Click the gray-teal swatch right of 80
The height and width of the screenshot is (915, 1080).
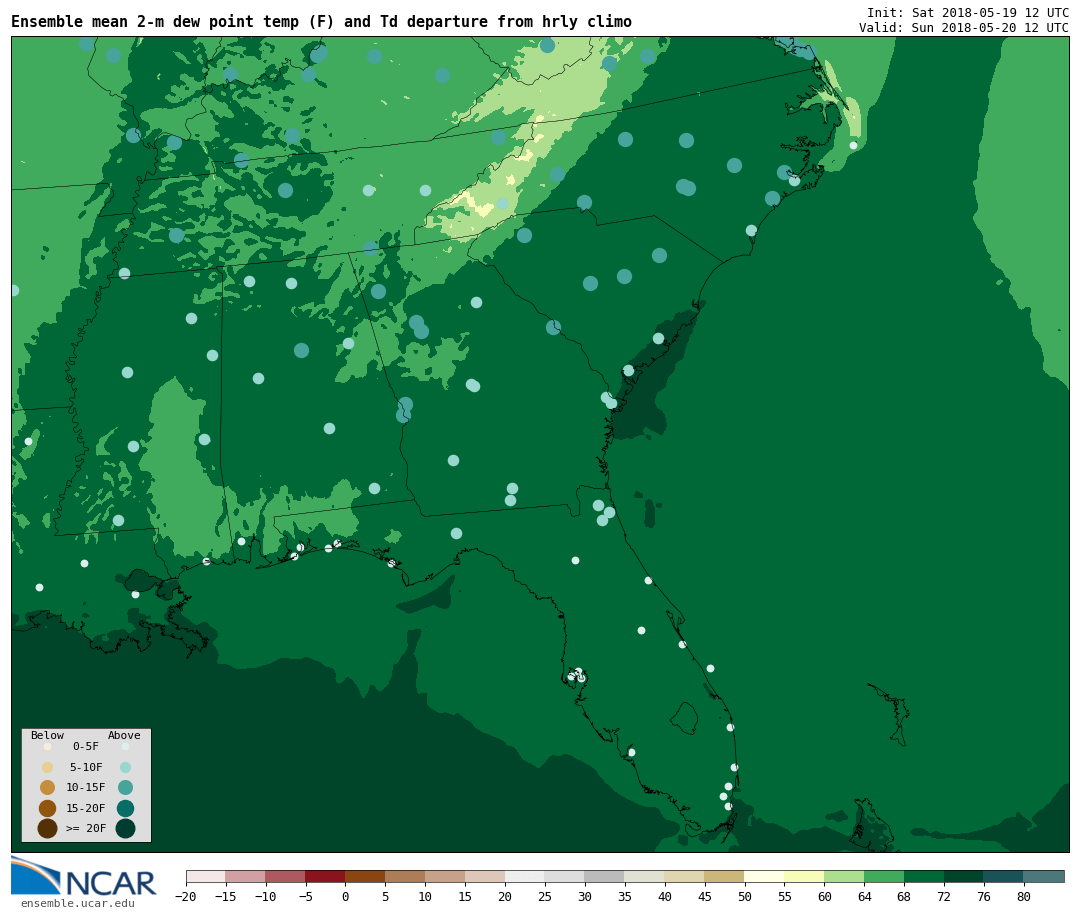pyautogui.click(x=1045, y=876)
